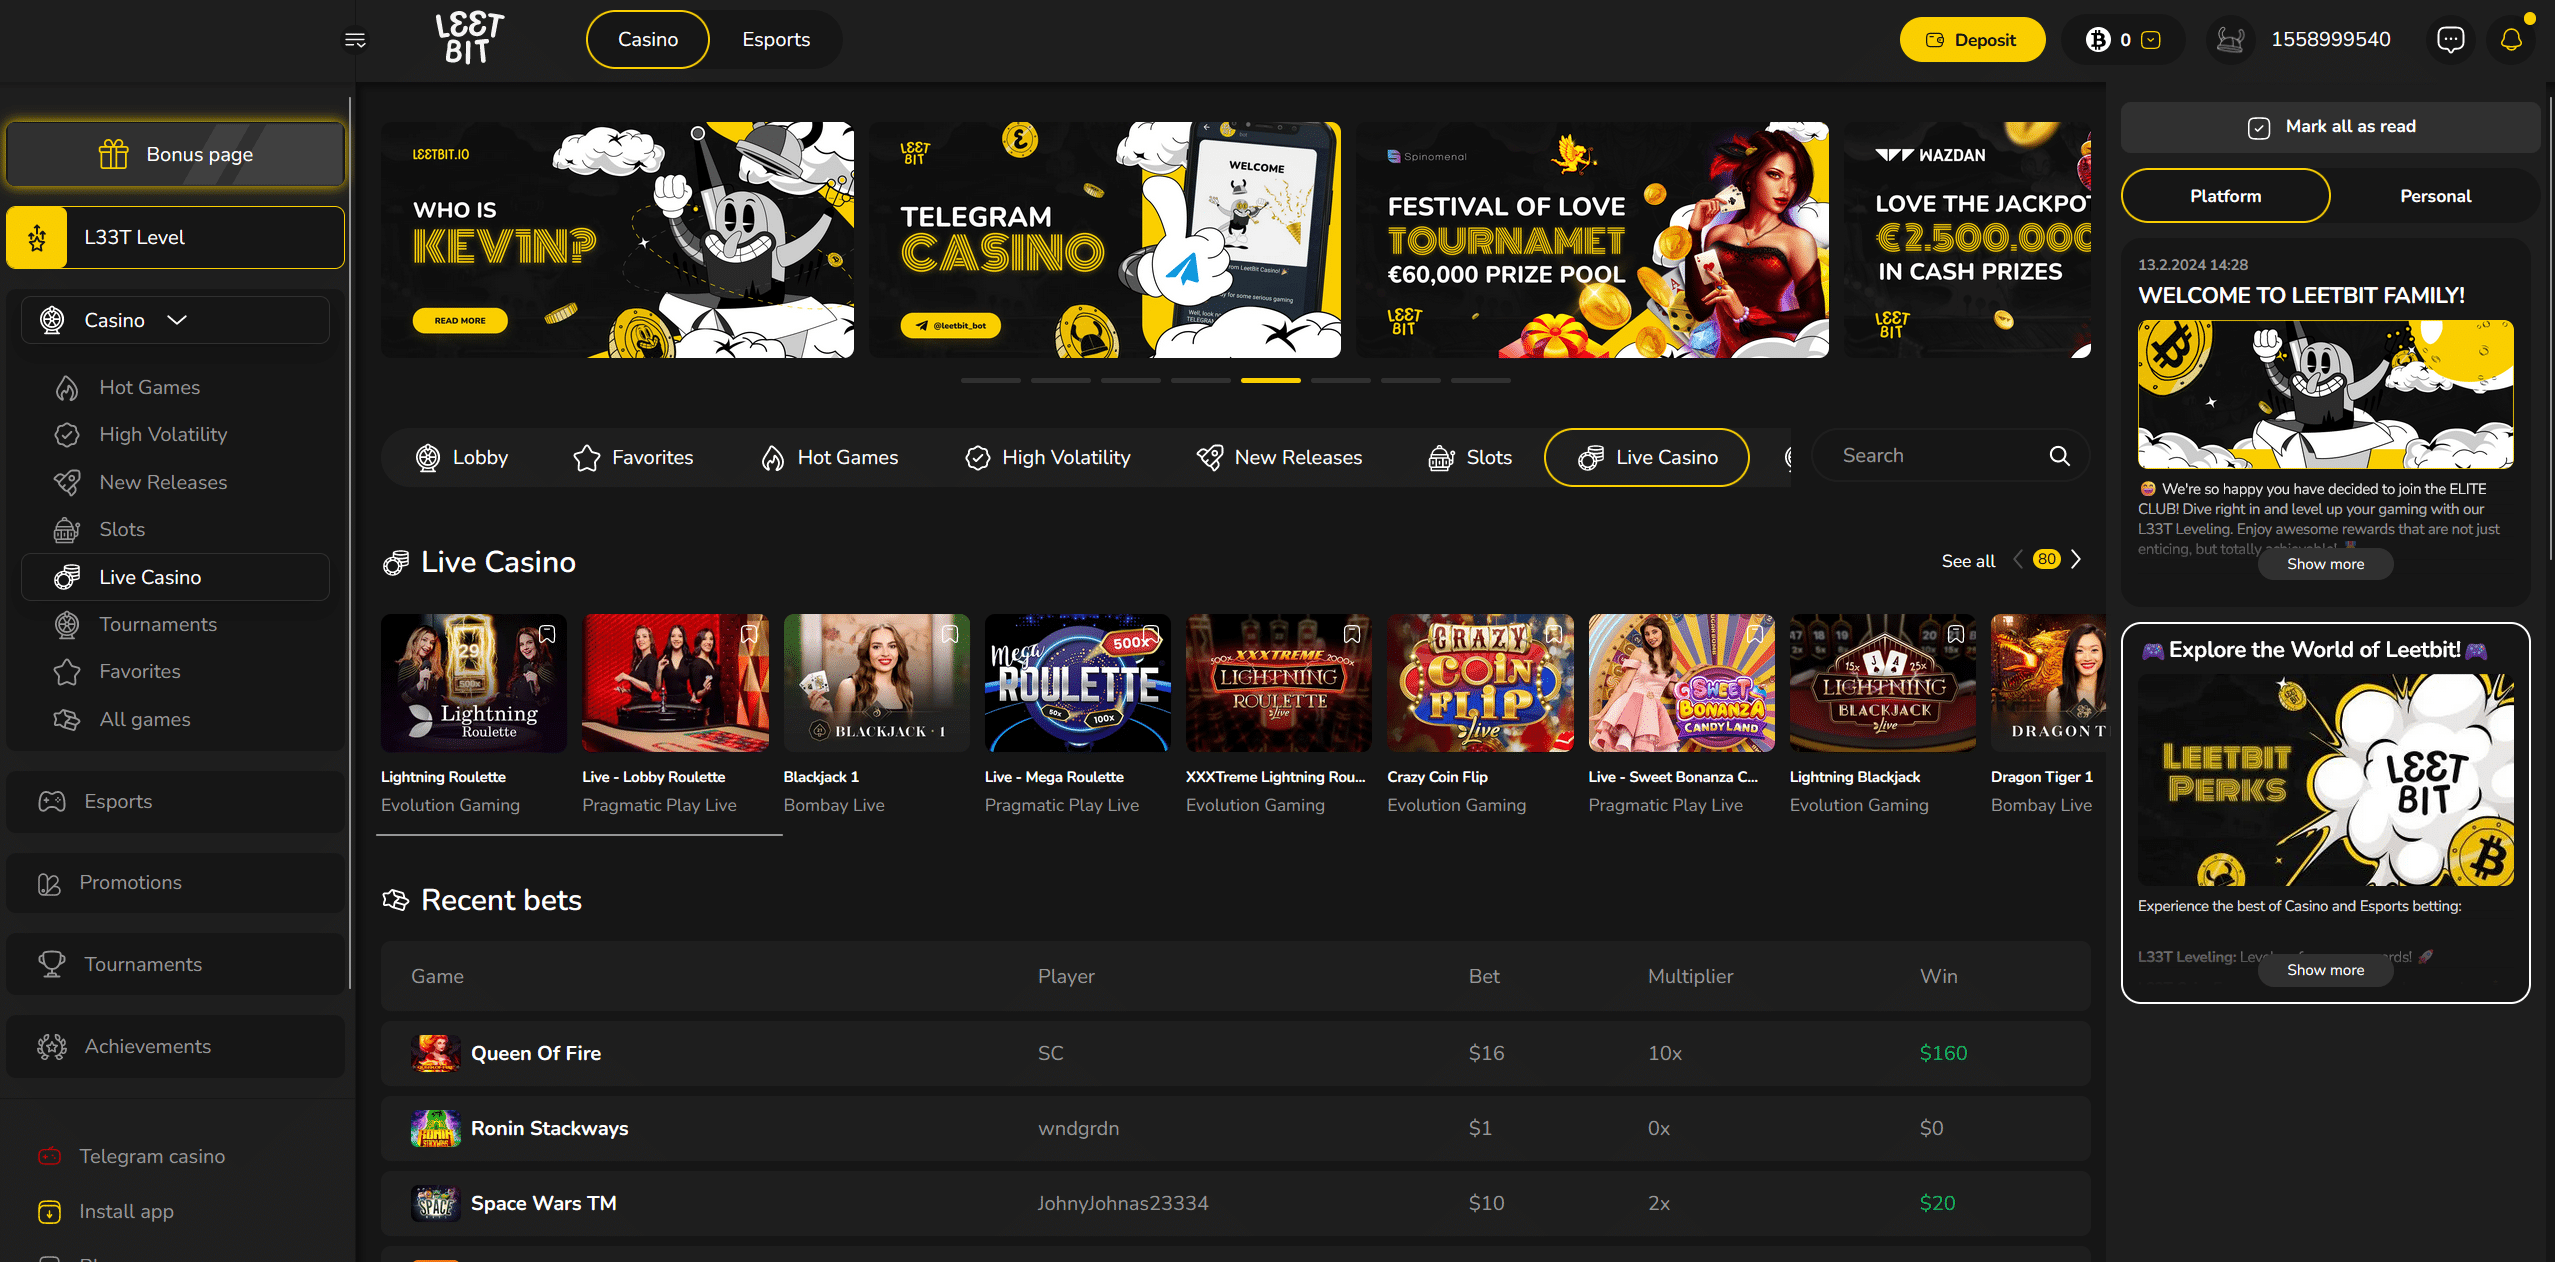Click the search magnifier icon
This screenshot has width=2555, height=1262.
pyautogui.click(x=2059, y=456)
